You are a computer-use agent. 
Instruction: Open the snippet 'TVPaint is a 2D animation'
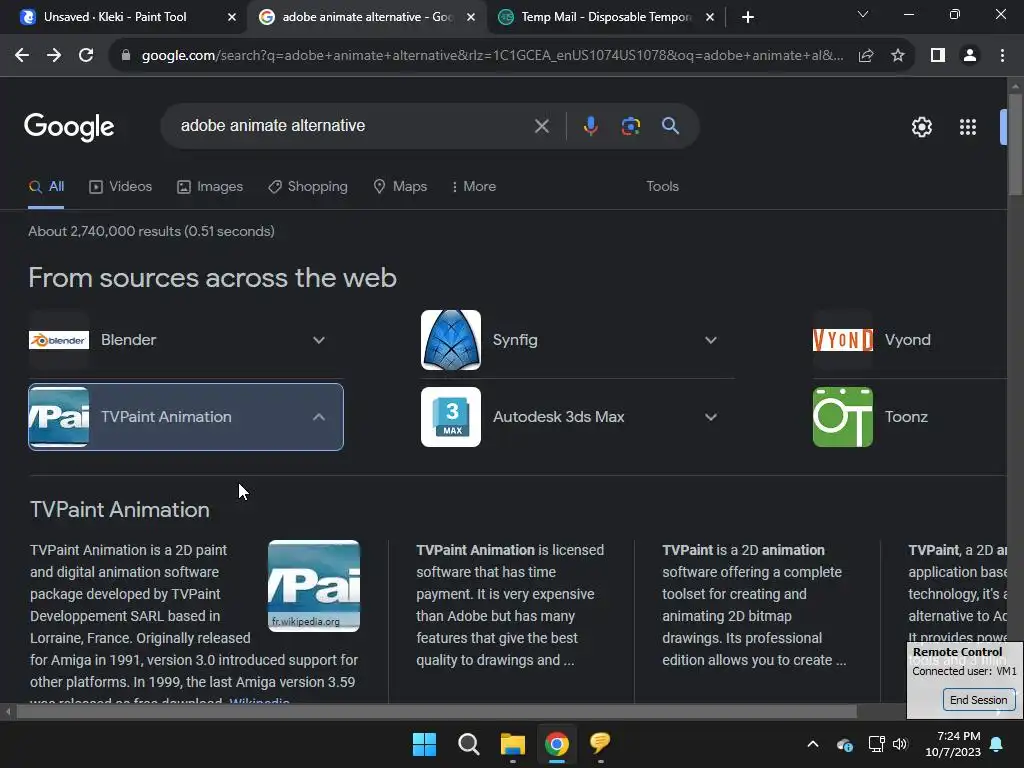coord(754,605)
